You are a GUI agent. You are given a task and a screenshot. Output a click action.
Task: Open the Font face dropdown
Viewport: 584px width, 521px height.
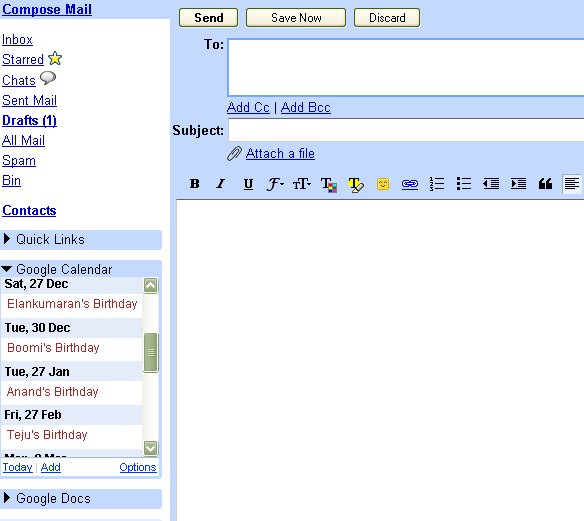(x=275, y=184)
